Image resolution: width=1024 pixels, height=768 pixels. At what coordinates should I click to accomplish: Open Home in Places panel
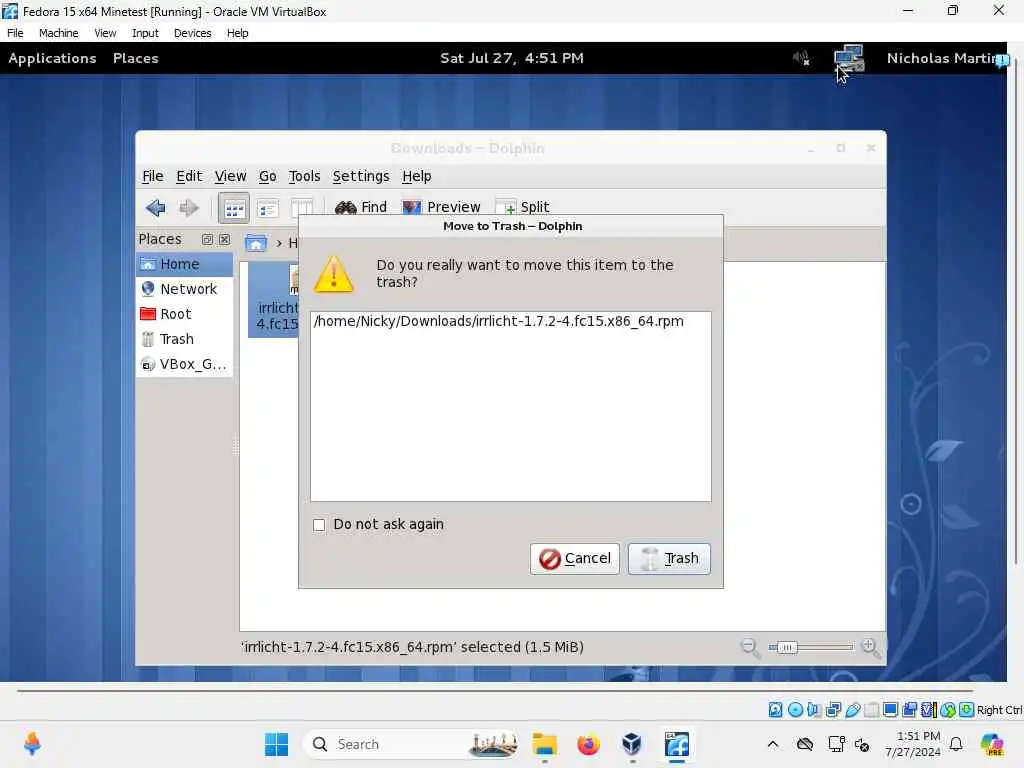pos(185,264)
